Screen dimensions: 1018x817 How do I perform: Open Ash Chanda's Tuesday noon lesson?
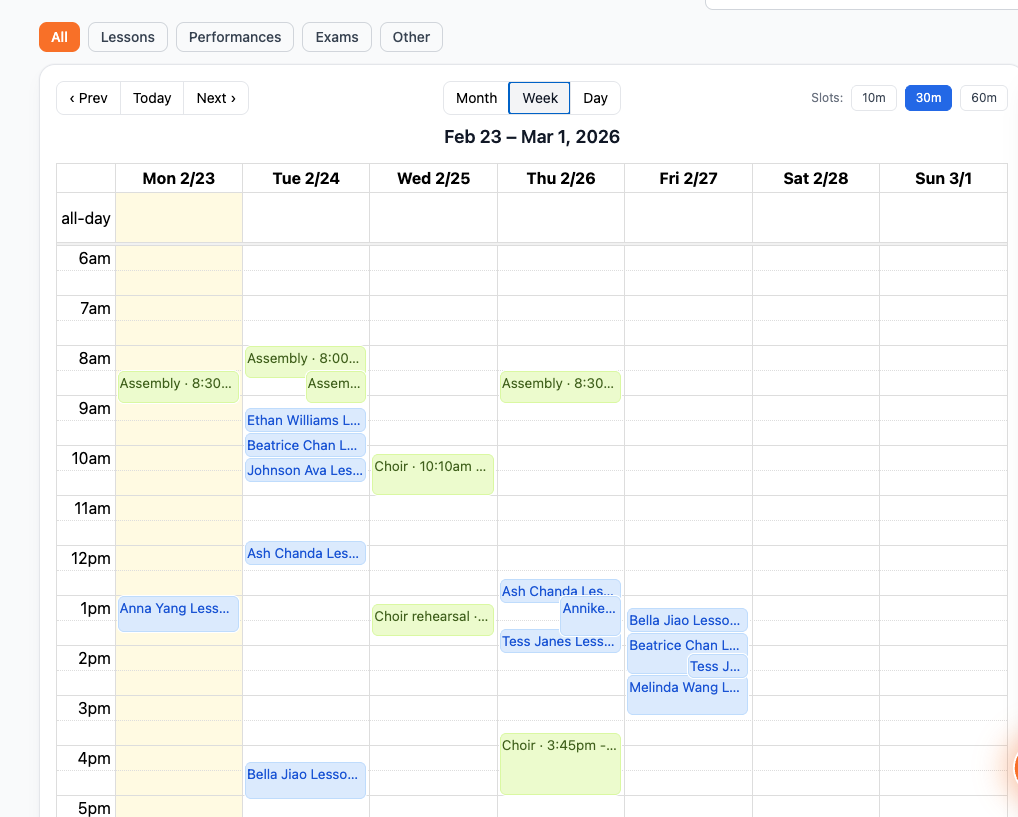point(304,553)
